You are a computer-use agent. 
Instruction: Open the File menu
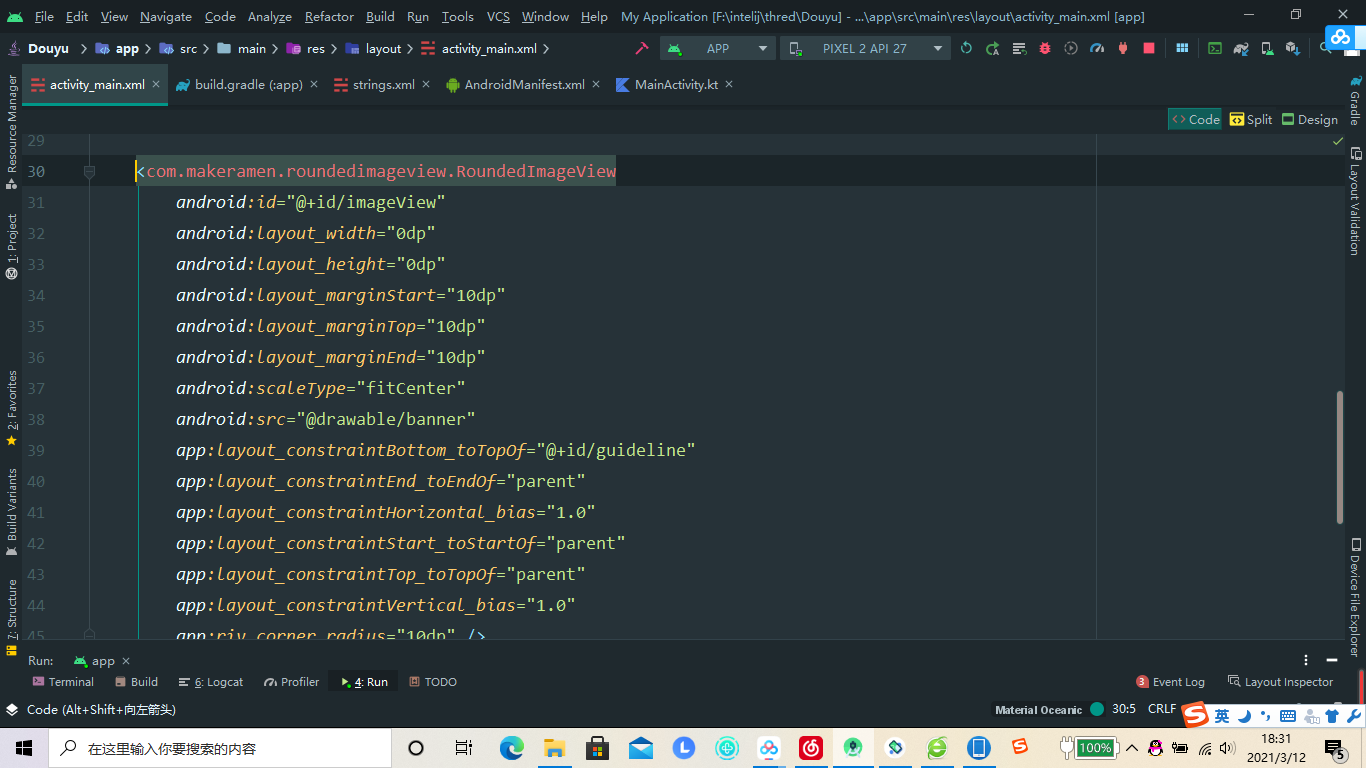coord(44,16)
